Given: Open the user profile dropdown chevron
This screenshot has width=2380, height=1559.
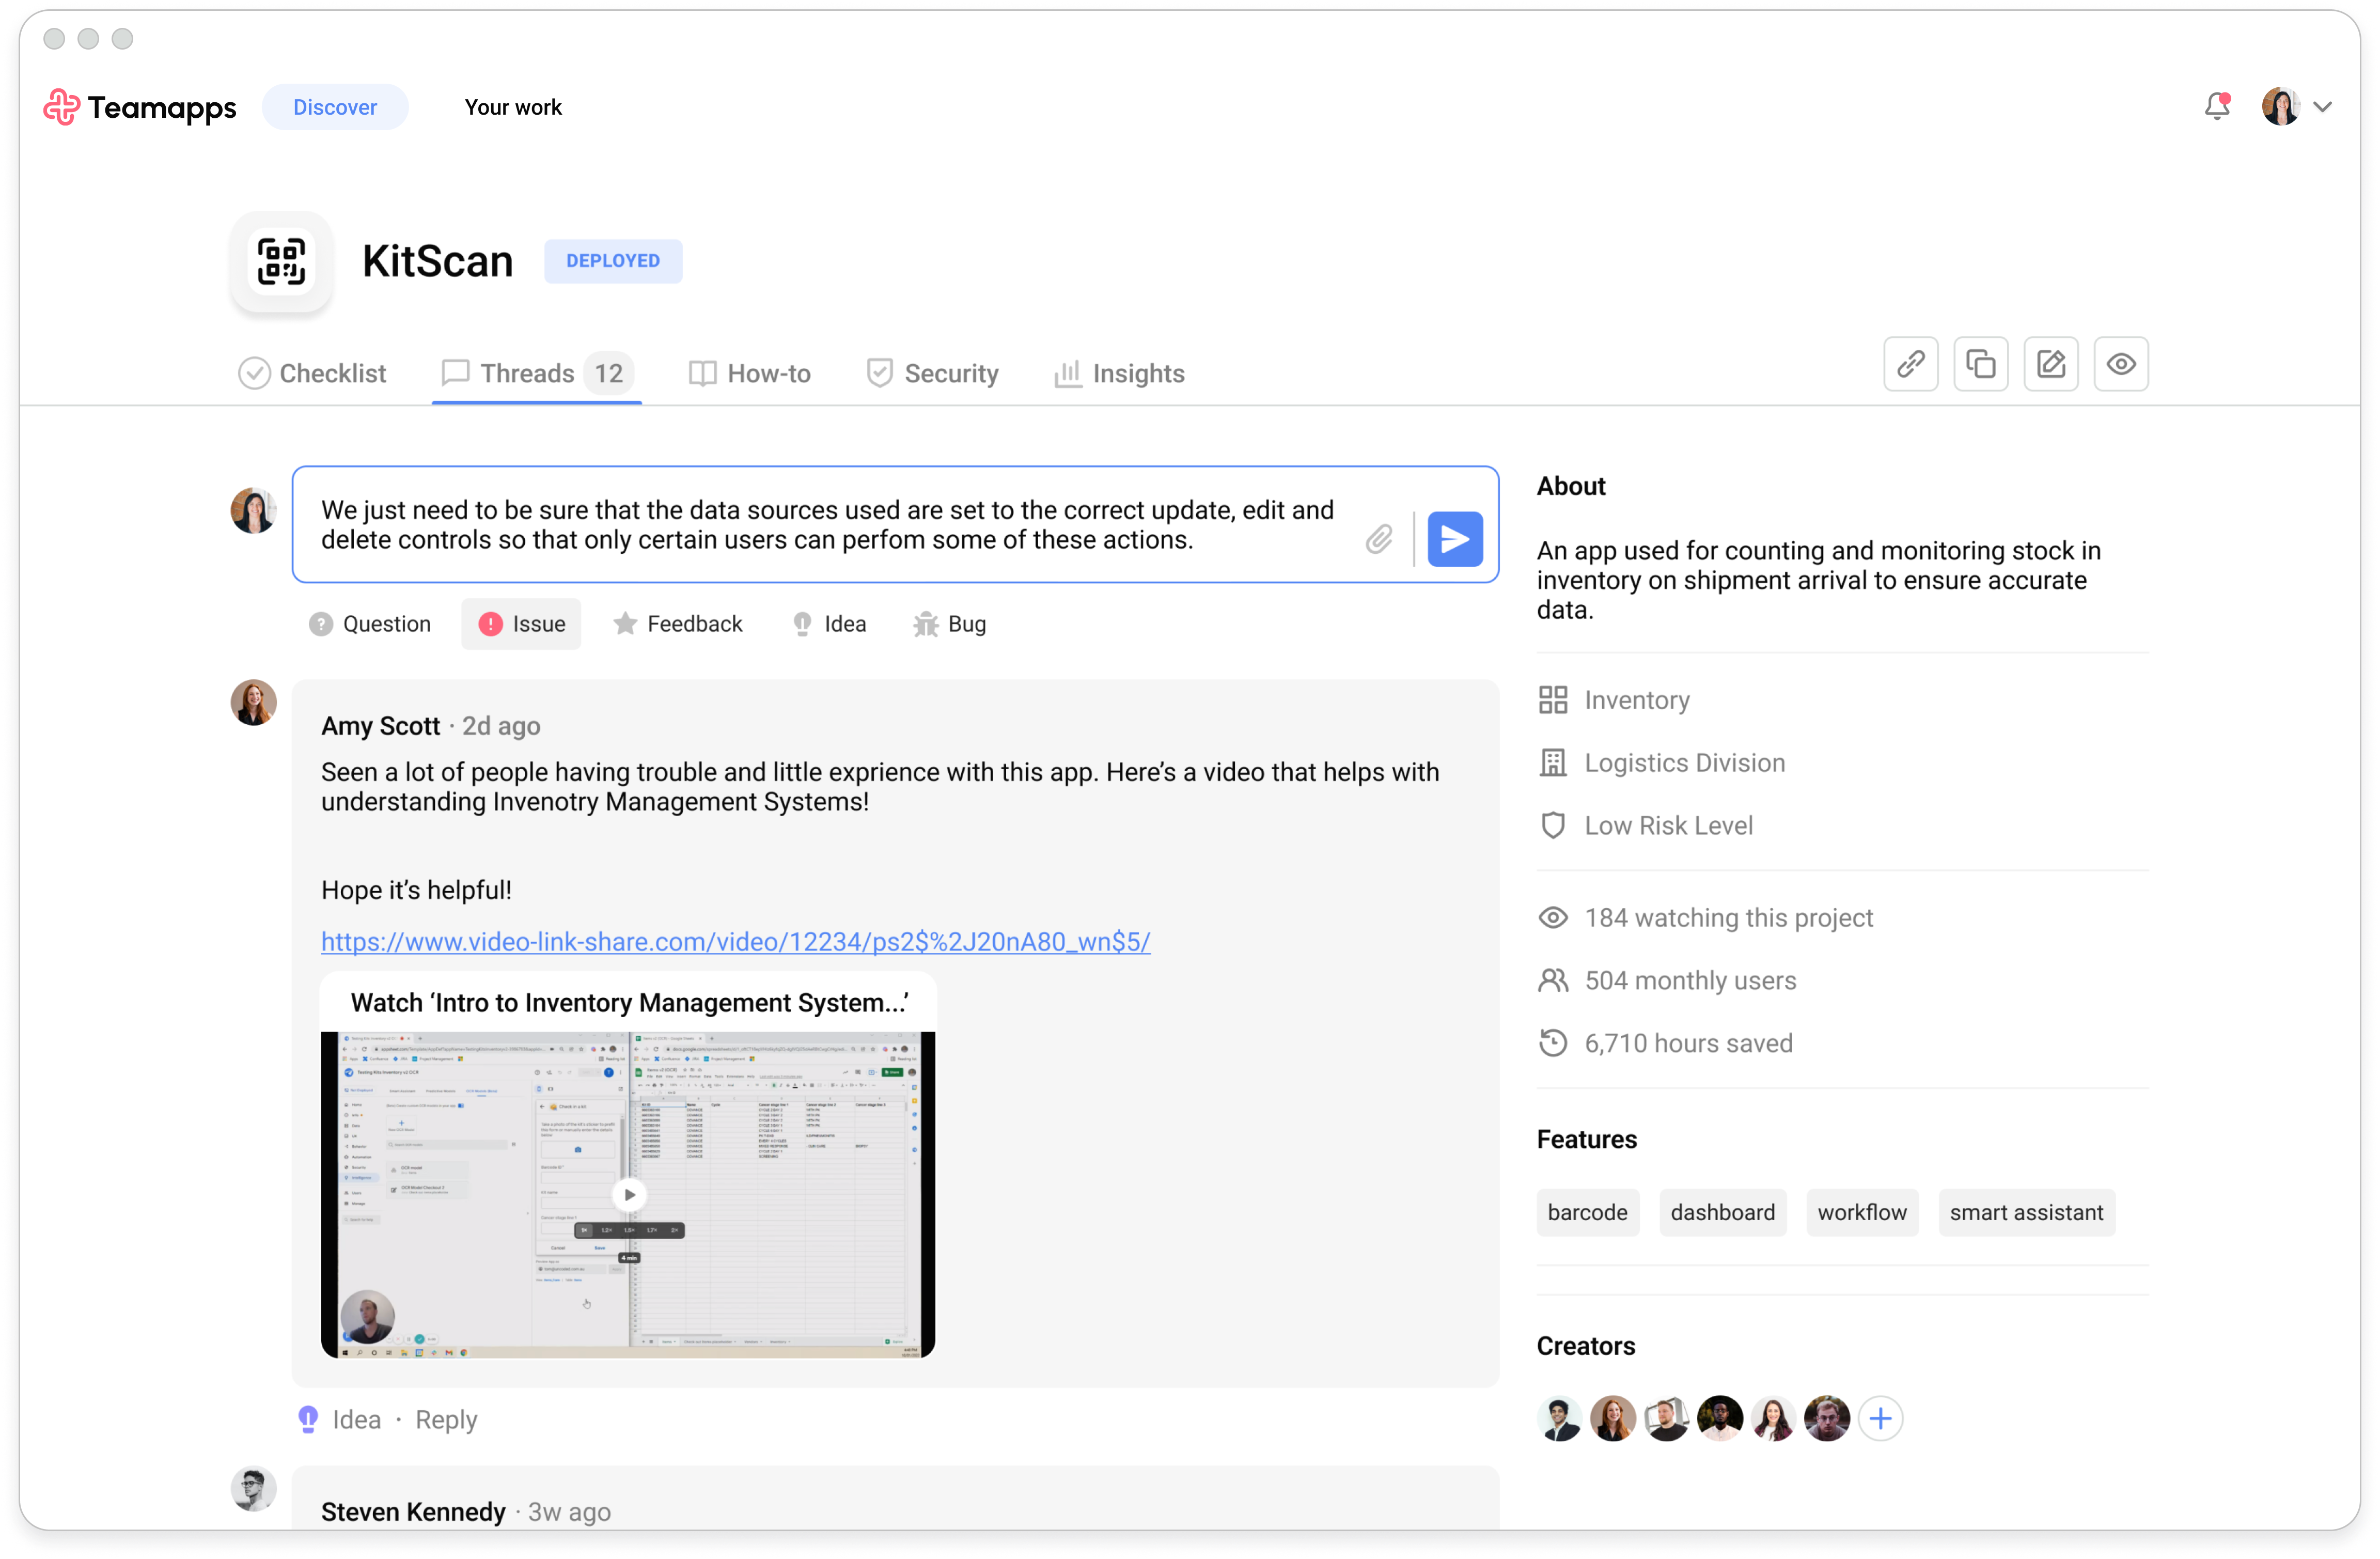Looking at the screenshot, I should point(2322,107).
